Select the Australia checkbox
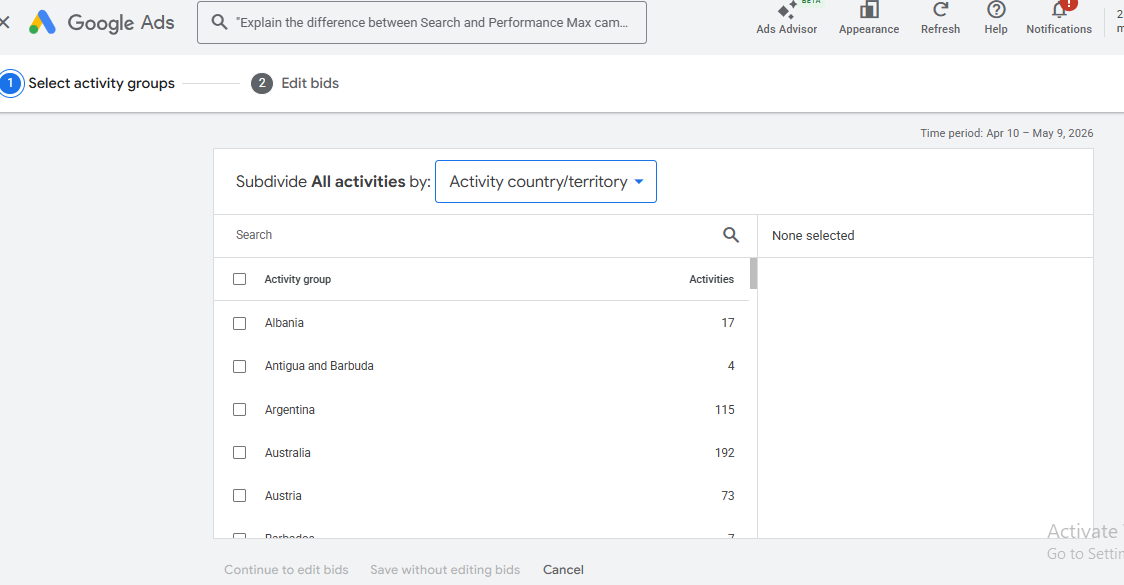 coord(239,452)
